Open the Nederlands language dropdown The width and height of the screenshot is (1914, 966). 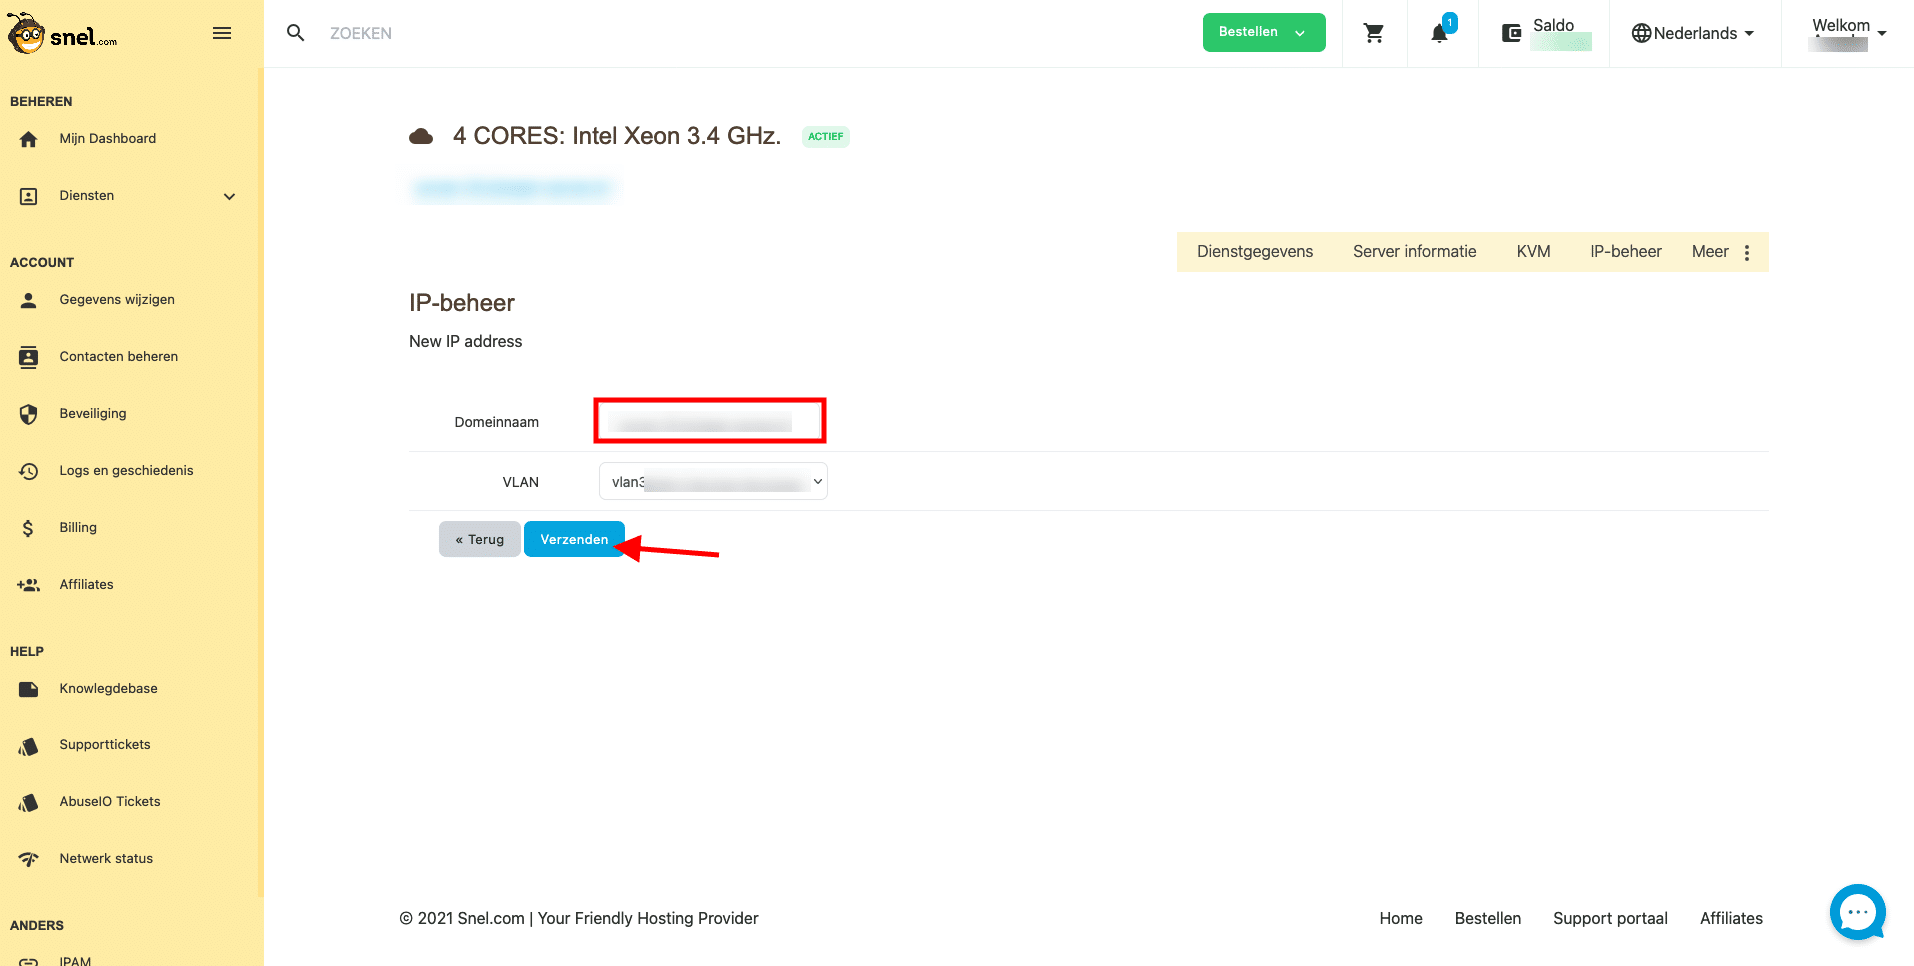pyautogui.click(x=1693, y=33)
